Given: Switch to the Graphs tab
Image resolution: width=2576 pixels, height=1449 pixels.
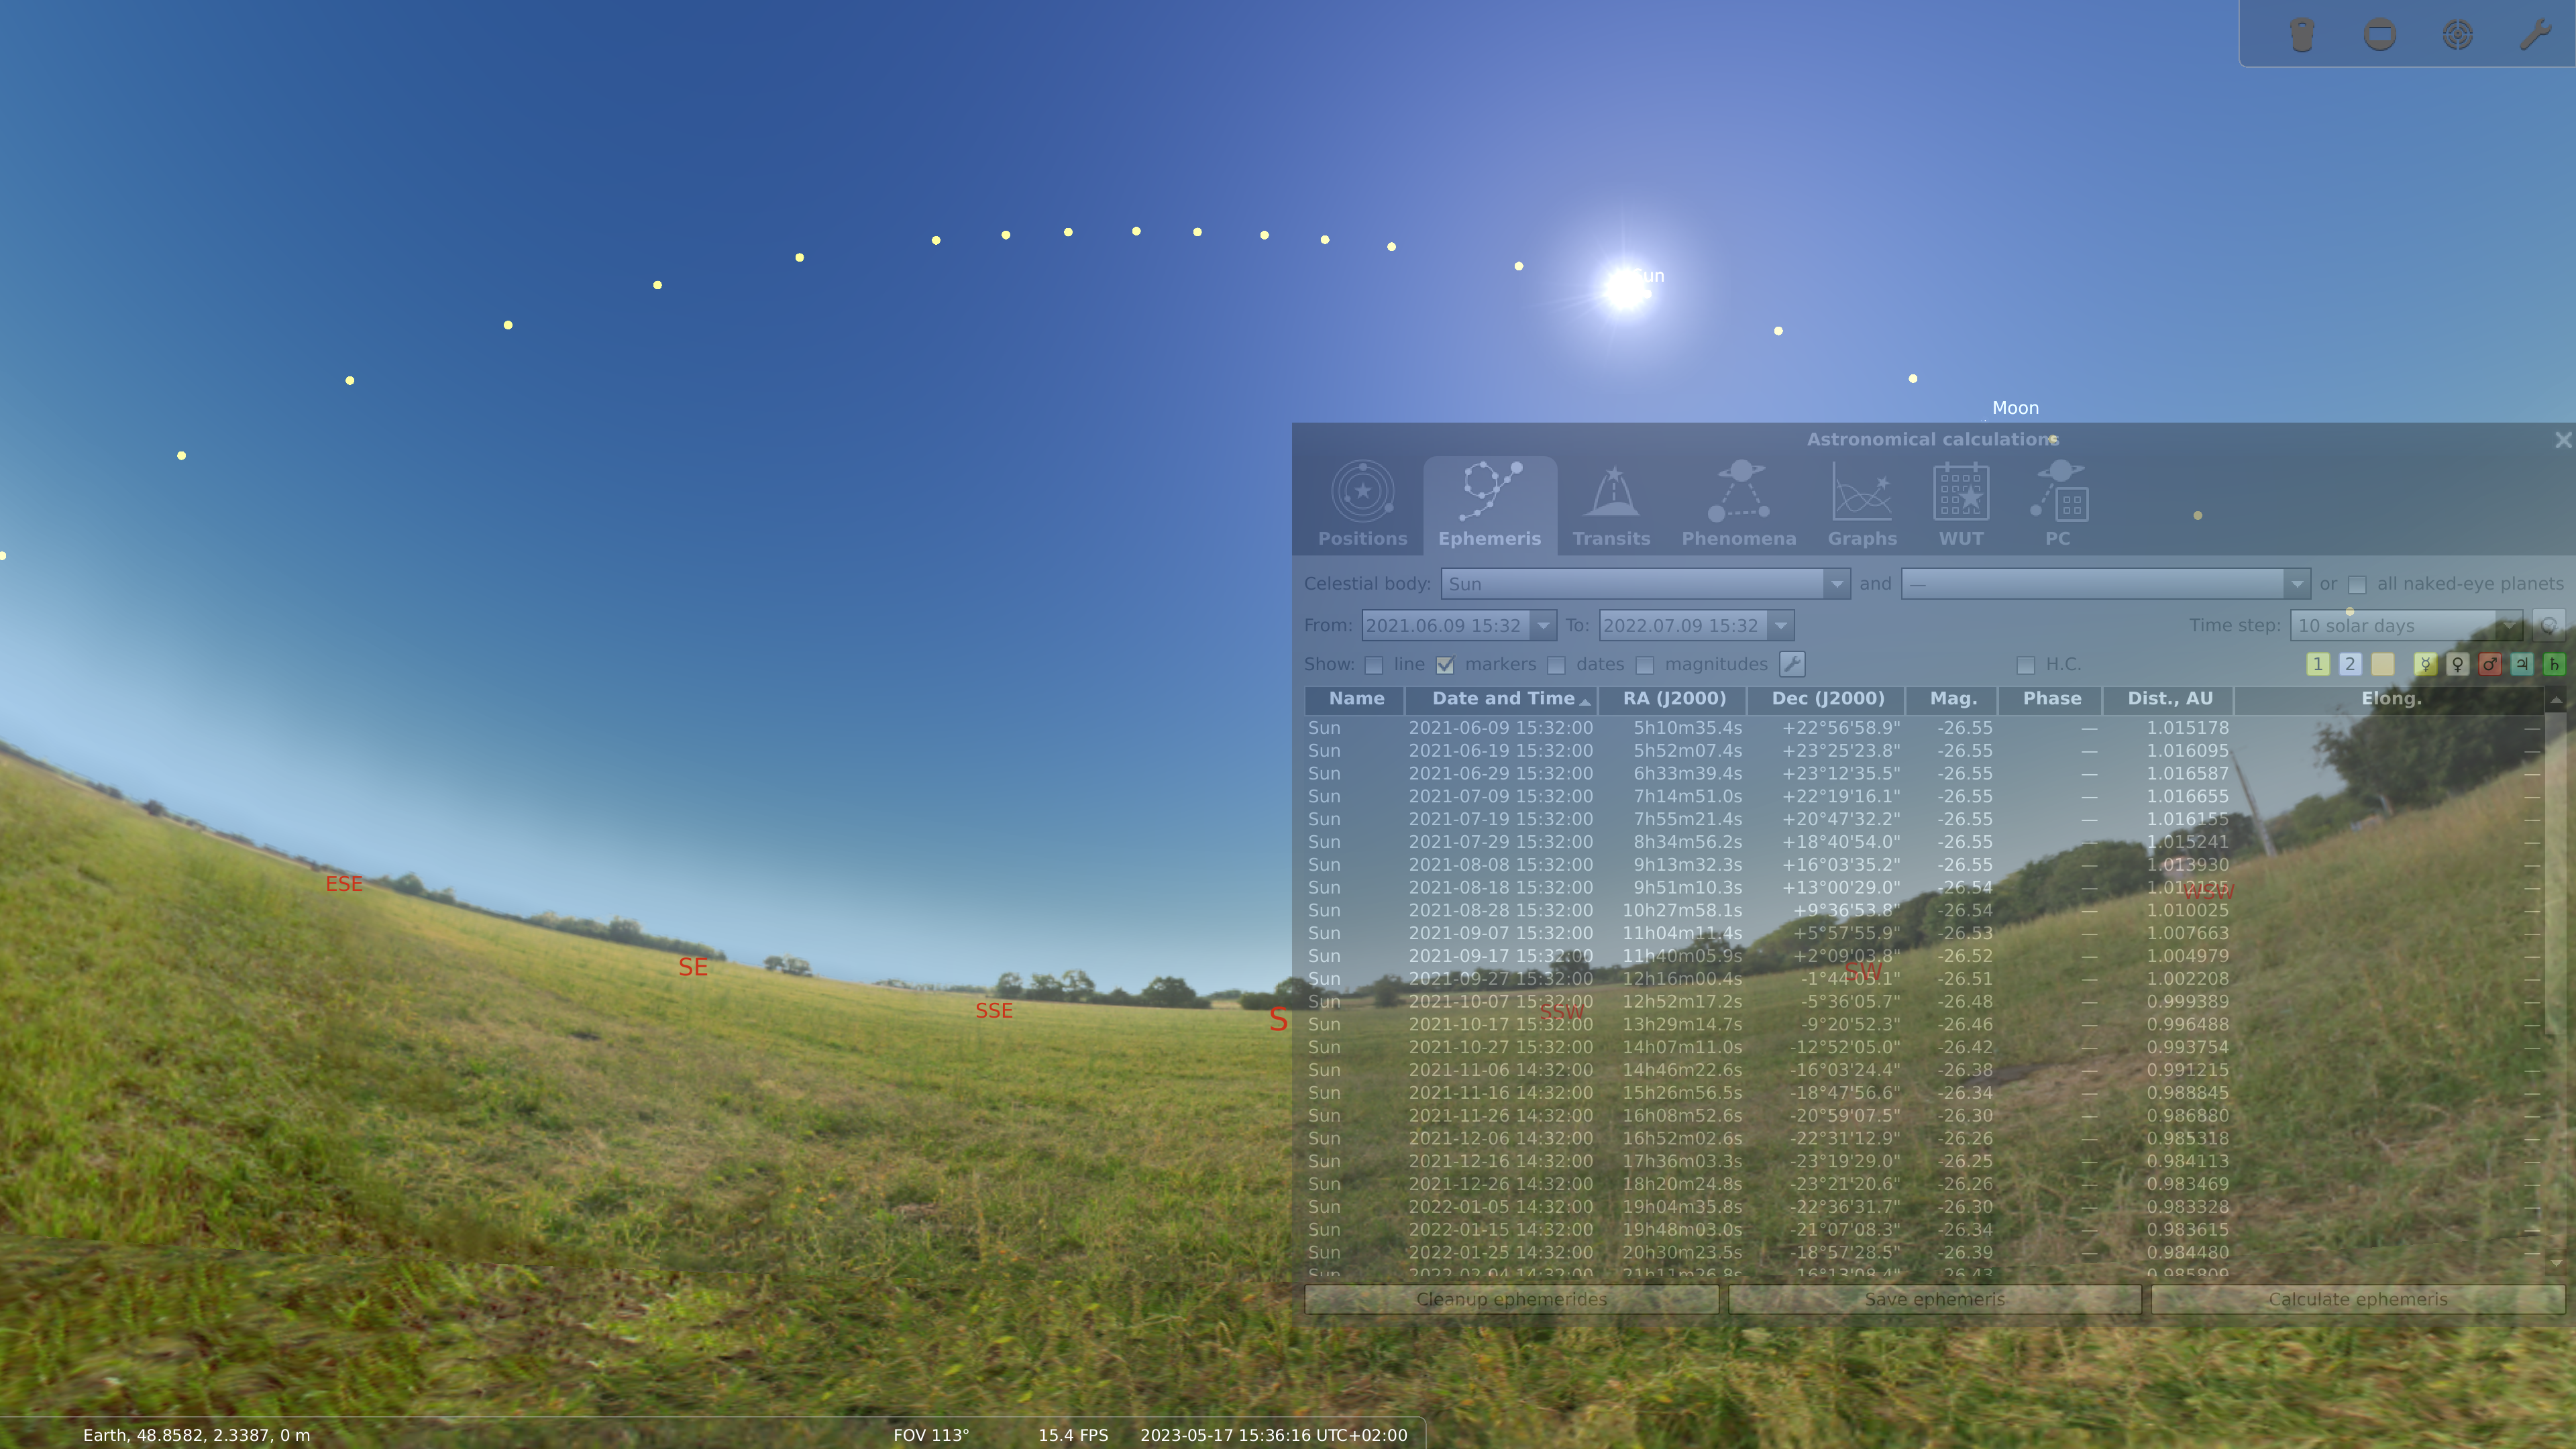Looking at the screenshot, I should point(1862,505).
